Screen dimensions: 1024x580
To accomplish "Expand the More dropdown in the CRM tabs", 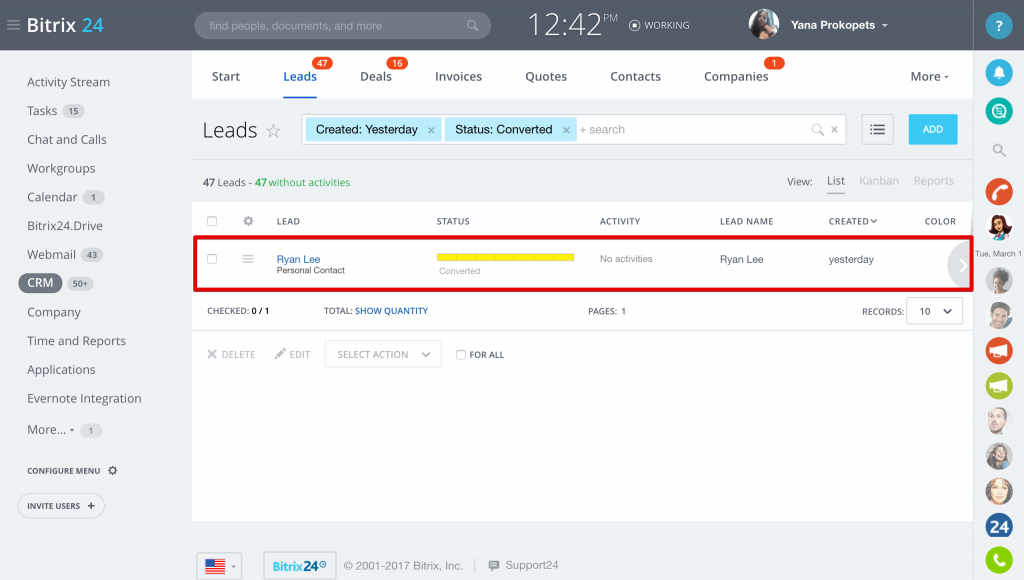I will (929, 76).
